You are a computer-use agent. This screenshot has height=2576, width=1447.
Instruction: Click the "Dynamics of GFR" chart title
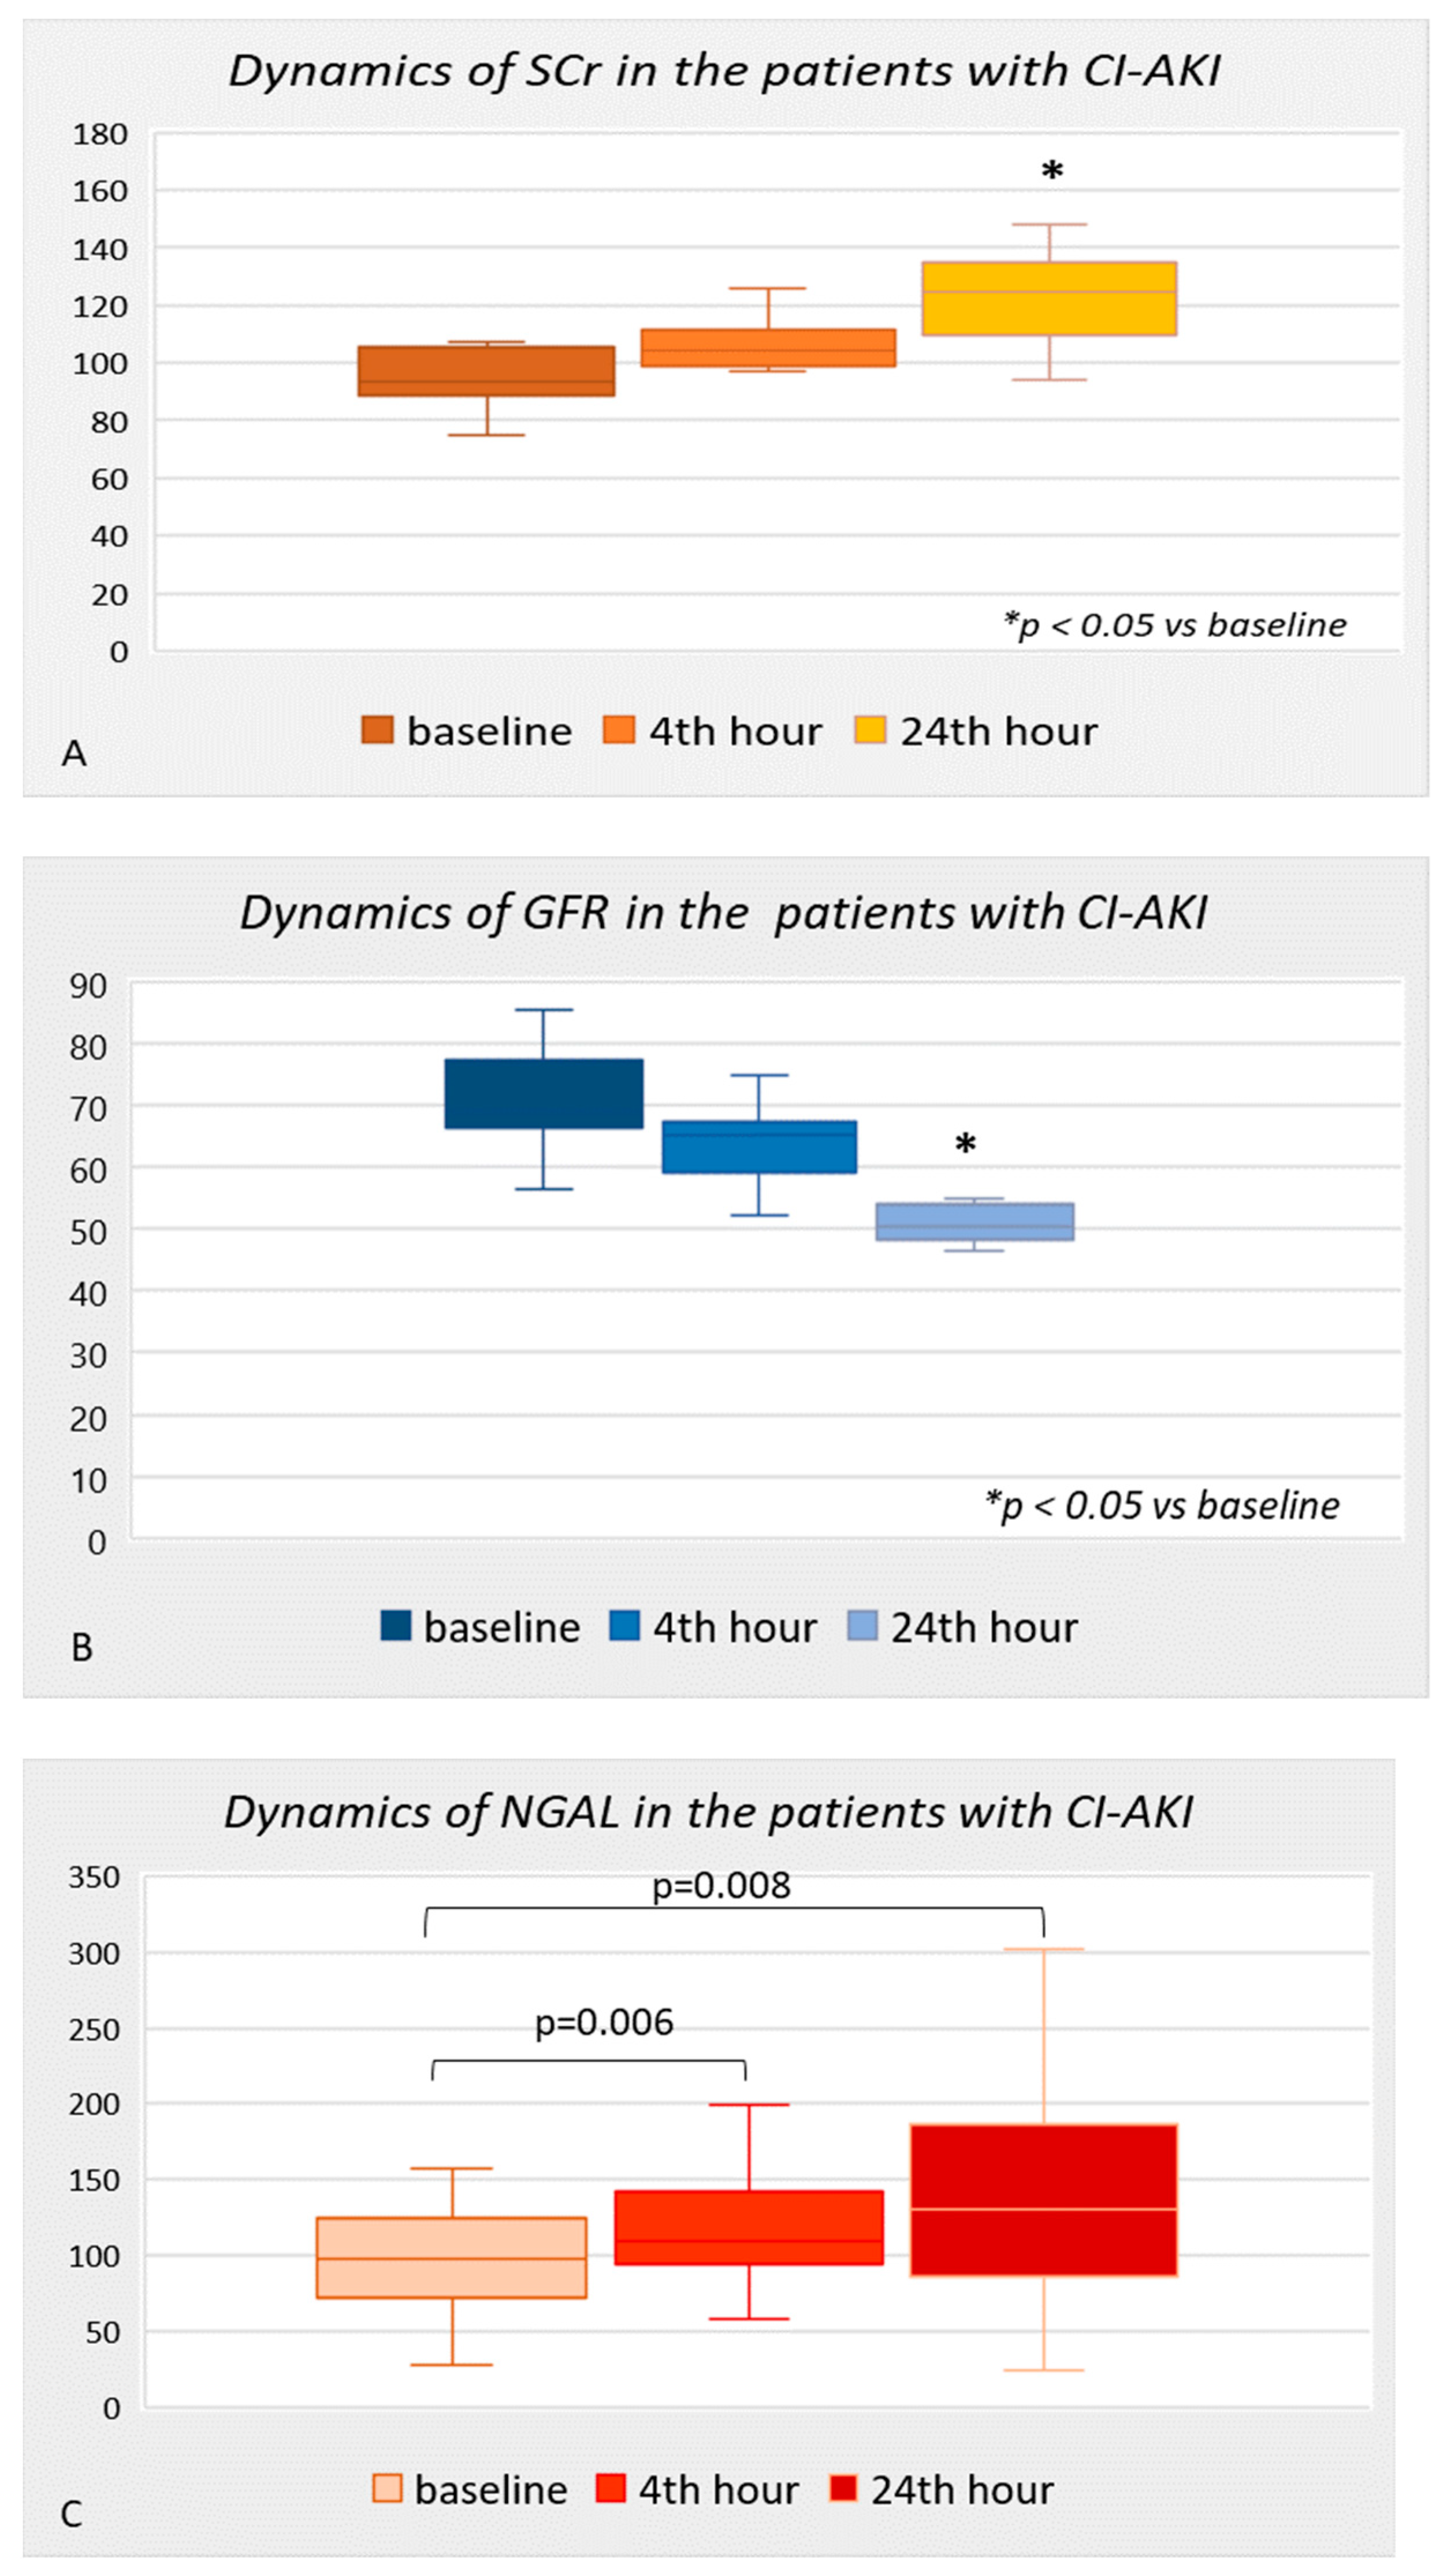coord(724,913)
